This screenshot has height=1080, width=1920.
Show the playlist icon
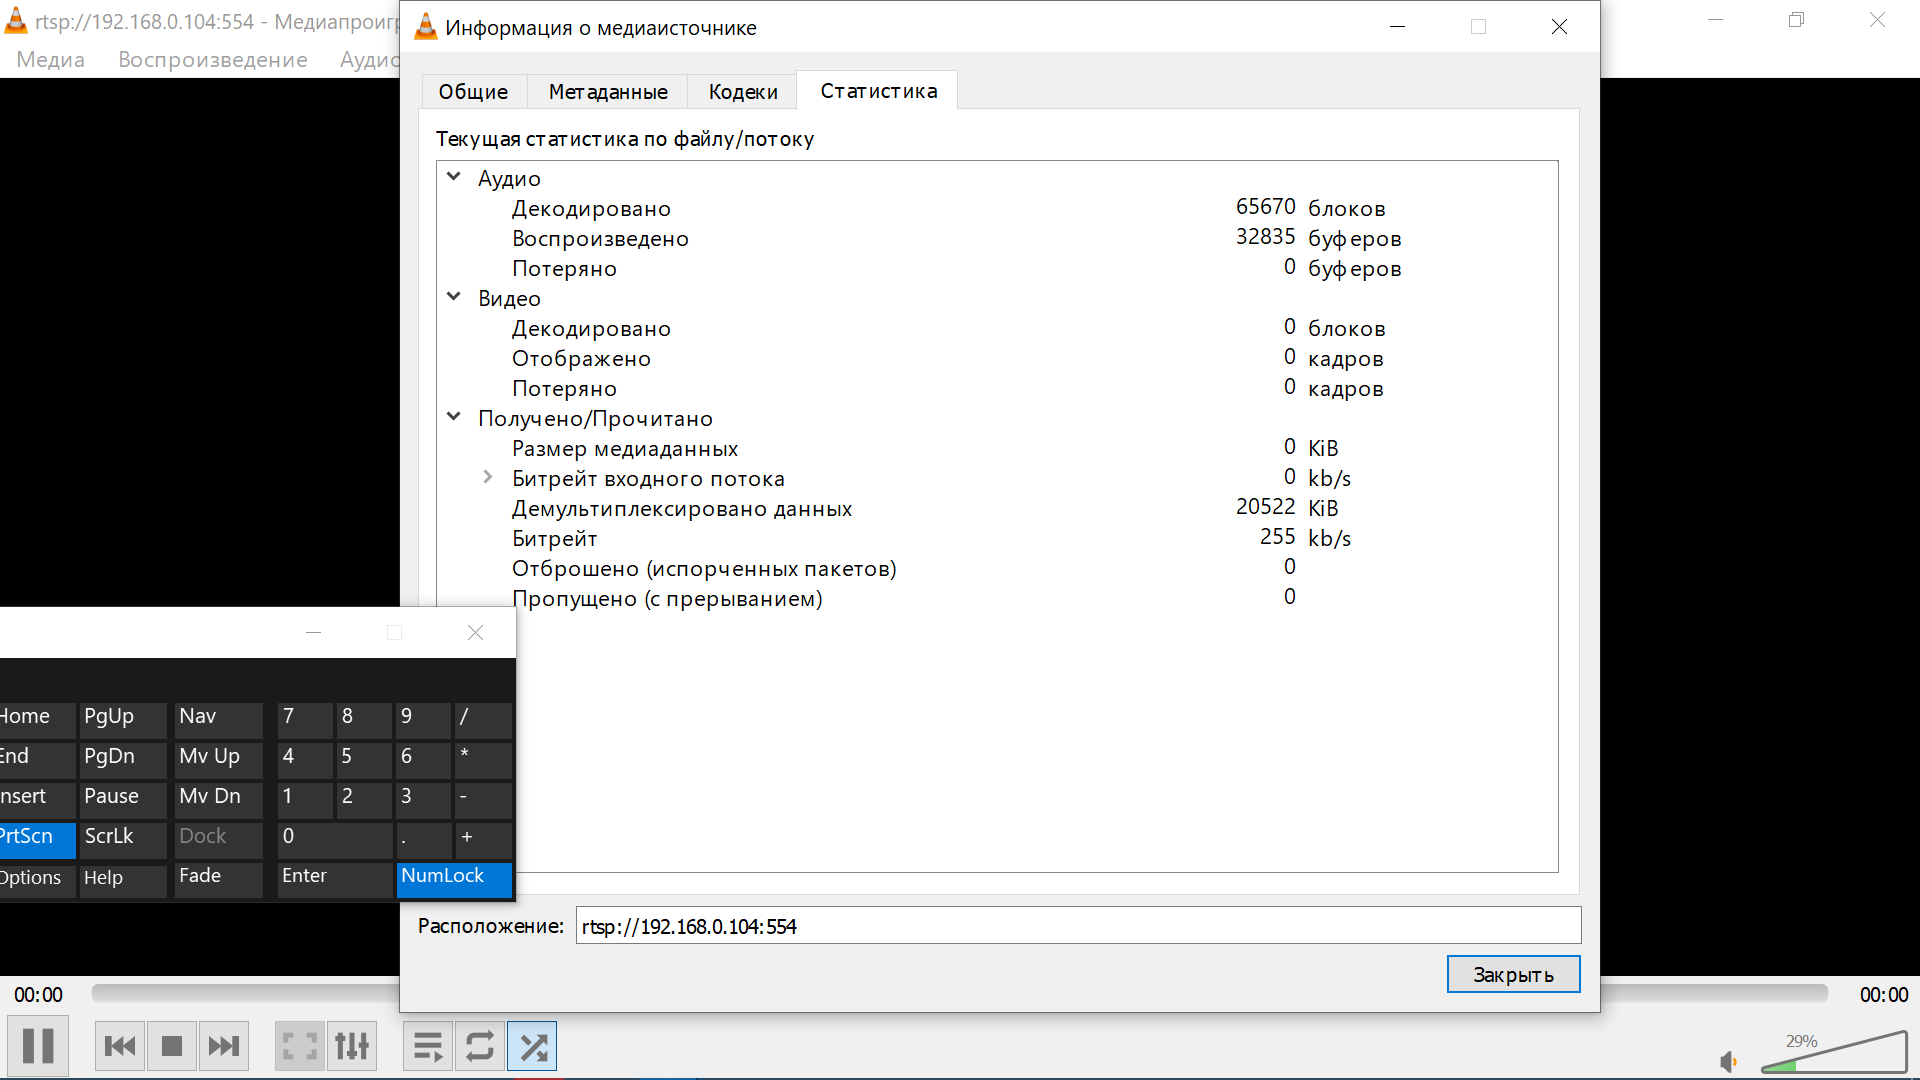pos(428,1046)
